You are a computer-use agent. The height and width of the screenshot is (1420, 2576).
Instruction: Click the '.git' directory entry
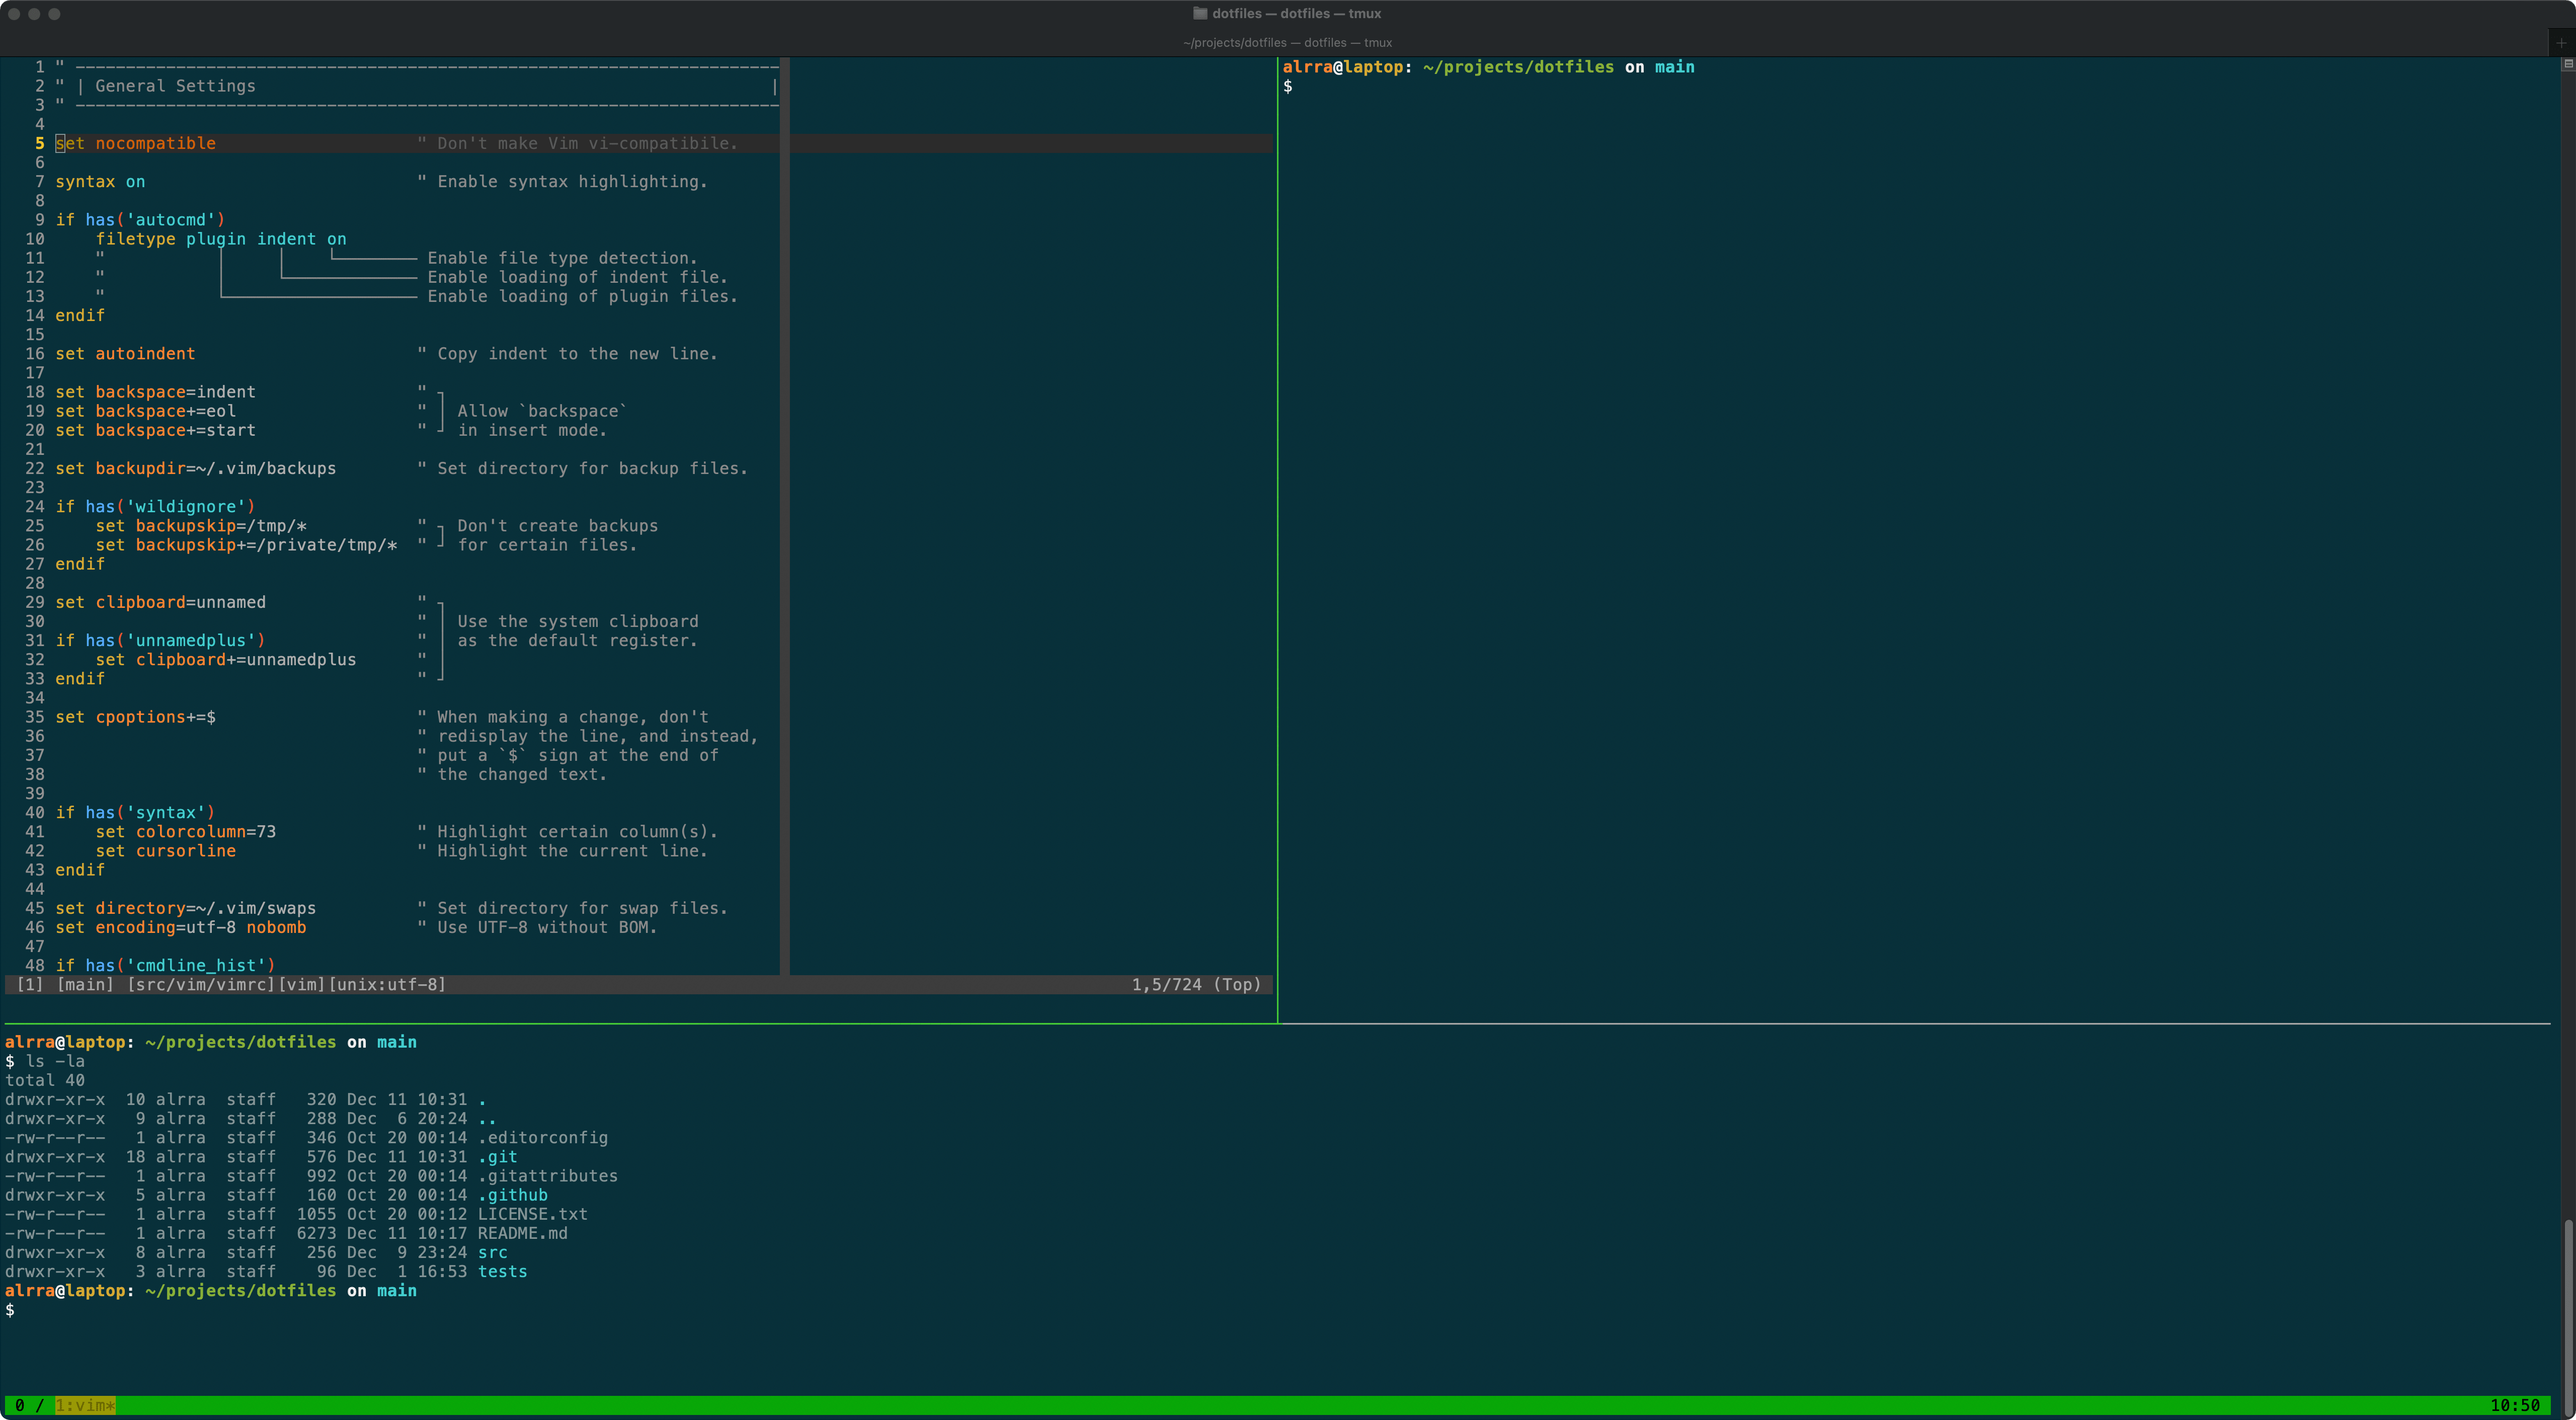[497, 1157]
